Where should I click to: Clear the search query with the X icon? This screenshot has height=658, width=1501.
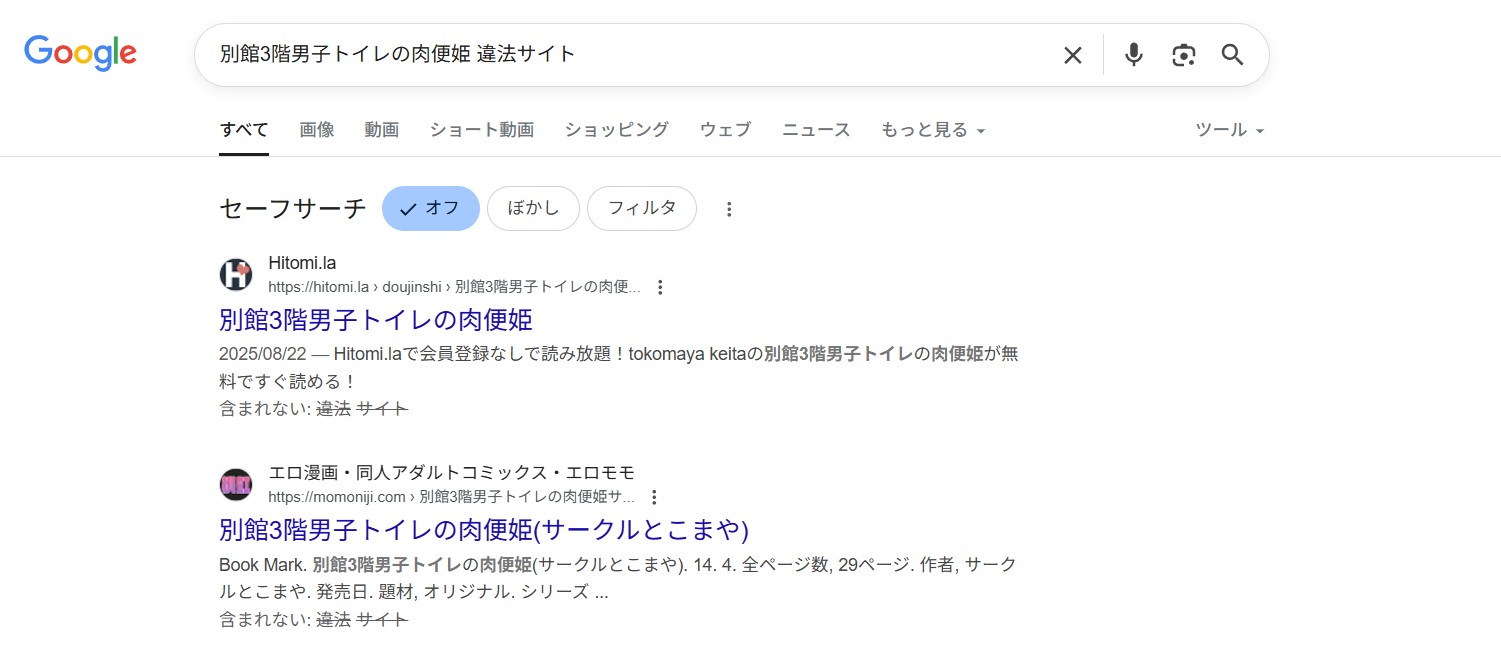pyautogui.click(x=1072, y=55)
